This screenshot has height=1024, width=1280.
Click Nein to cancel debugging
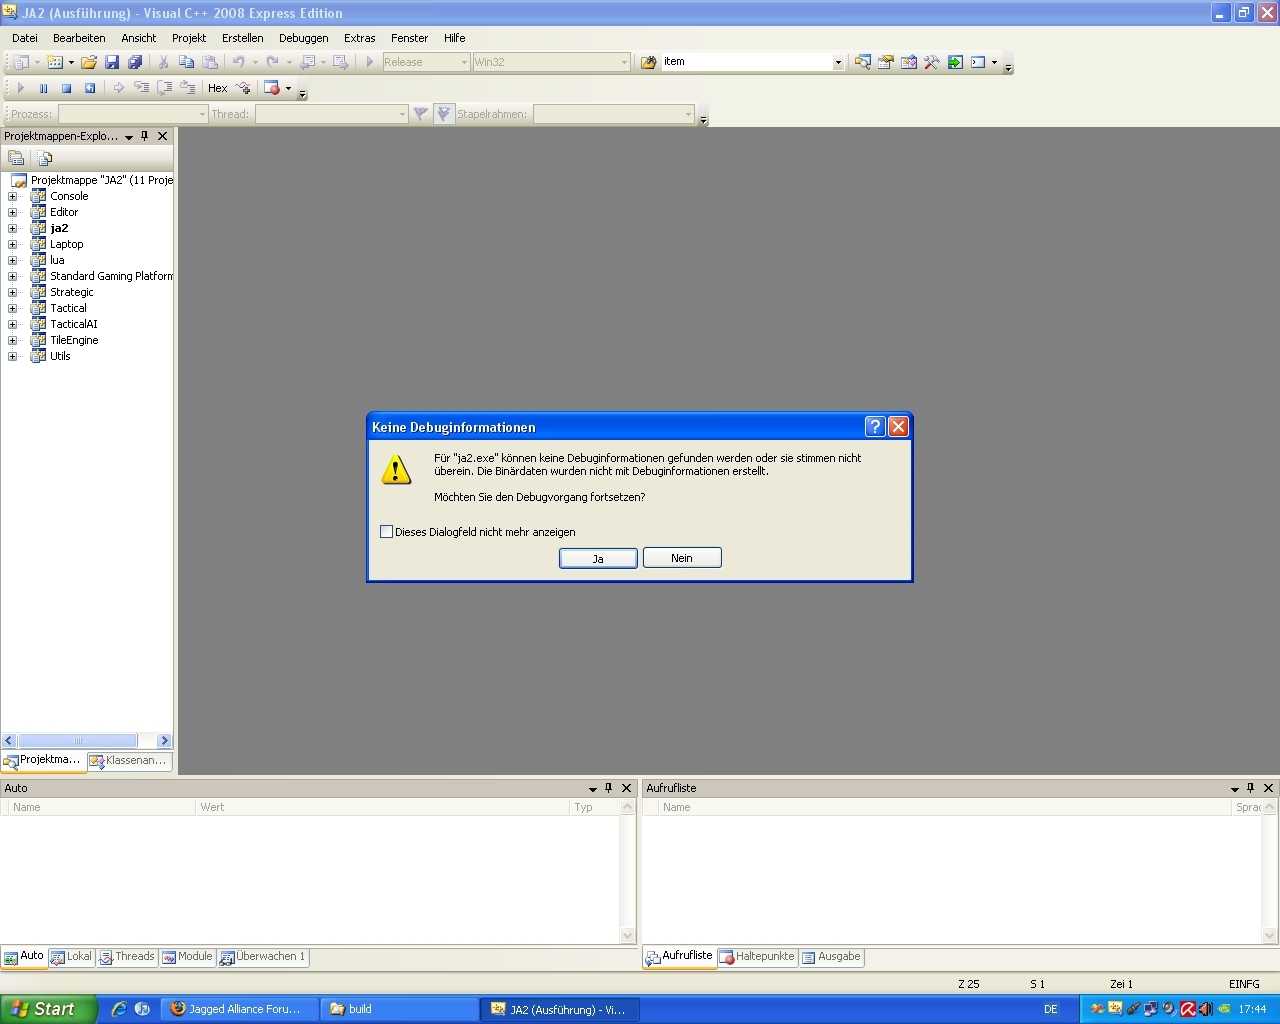coord(682,558)
